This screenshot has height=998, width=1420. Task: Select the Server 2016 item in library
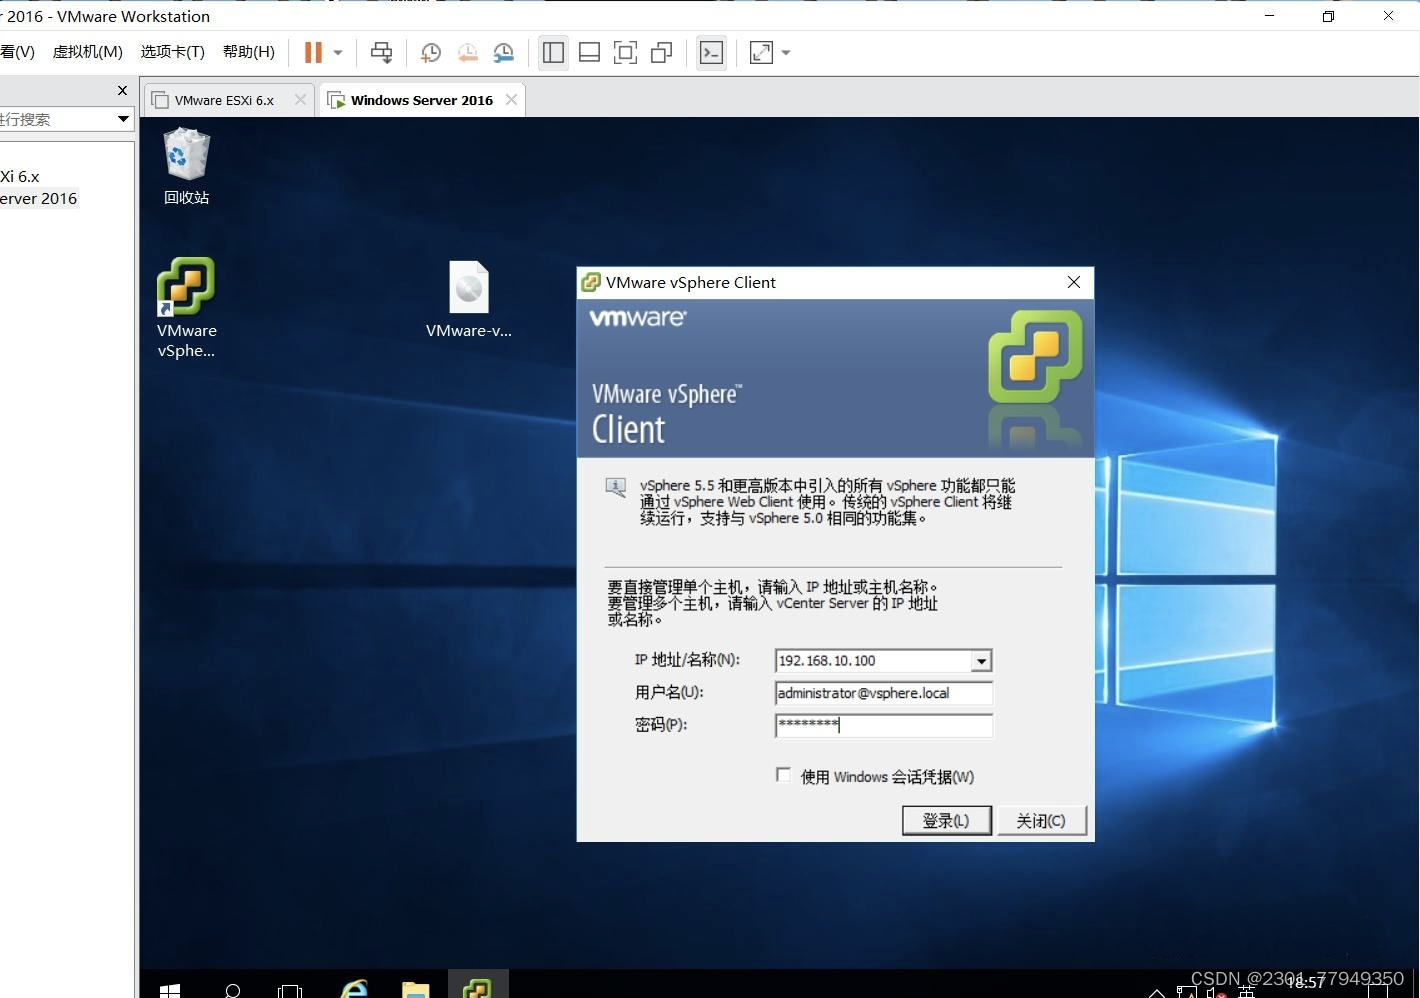point(39,198)
